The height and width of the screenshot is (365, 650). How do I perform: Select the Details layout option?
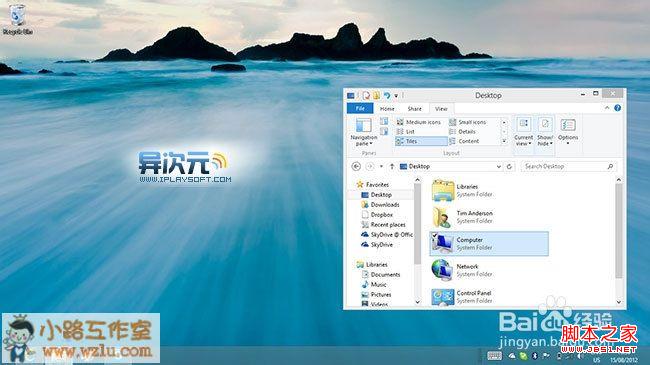(462, 131)
